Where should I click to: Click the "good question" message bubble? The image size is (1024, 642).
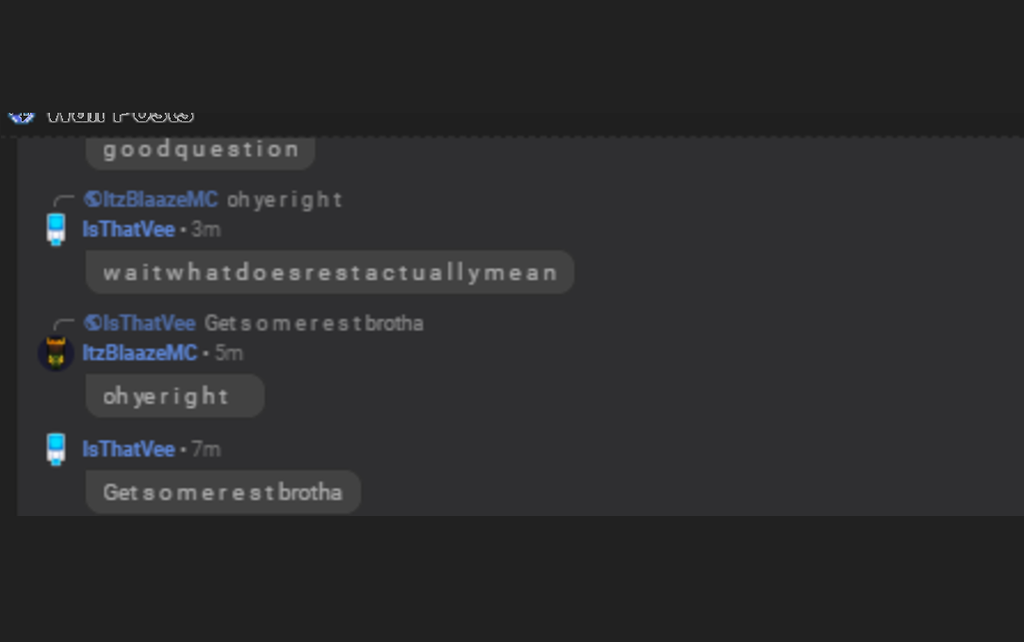click(x=200, y=150)
